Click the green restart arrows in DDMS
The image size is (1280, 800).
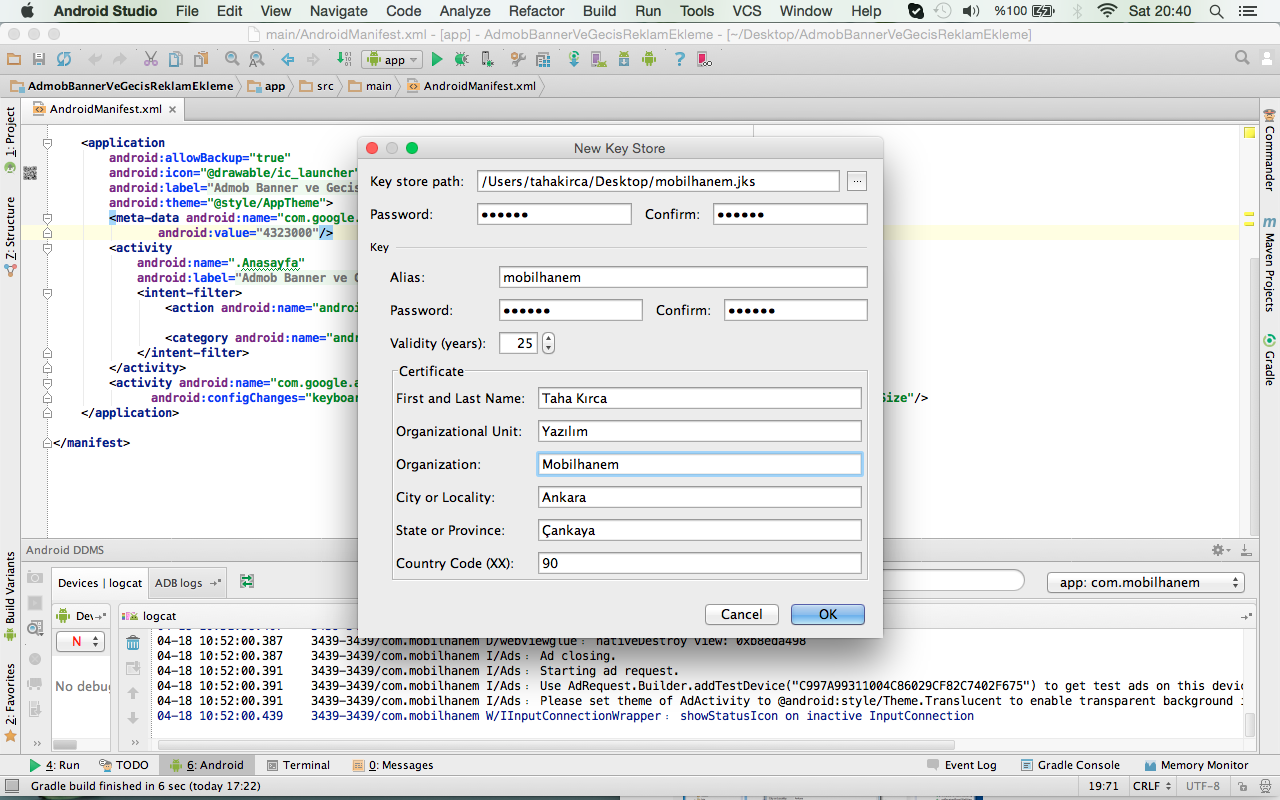click(x=247, y=581)
